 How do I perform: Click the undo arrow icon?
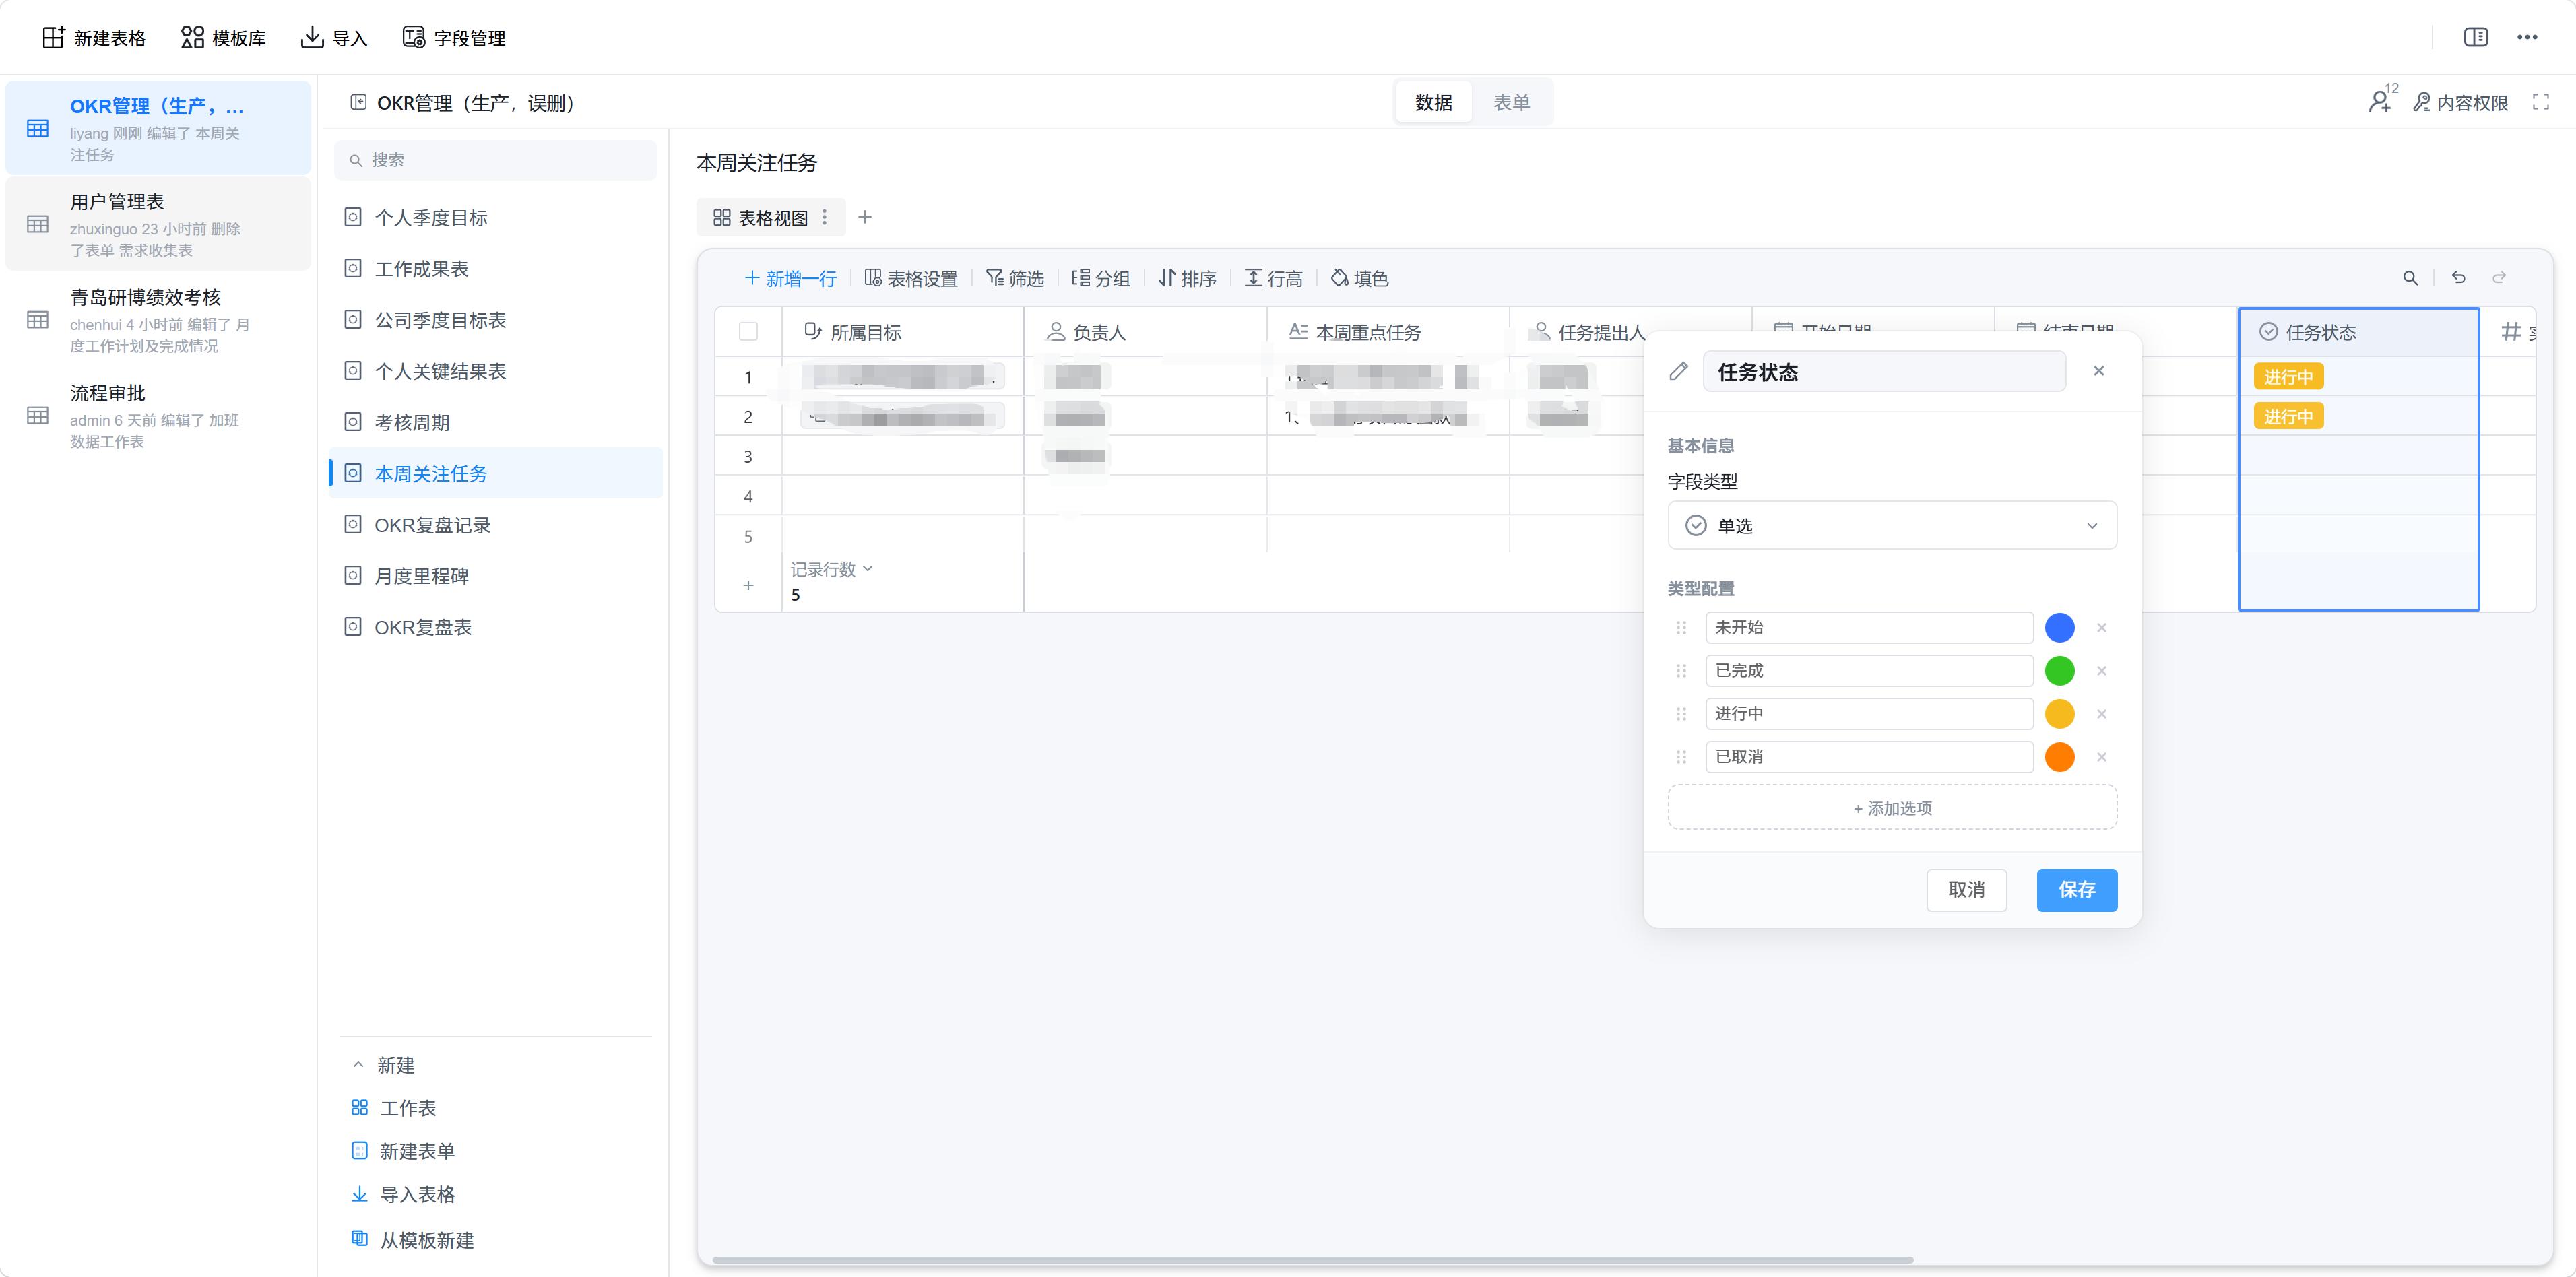pos(2459,278)
